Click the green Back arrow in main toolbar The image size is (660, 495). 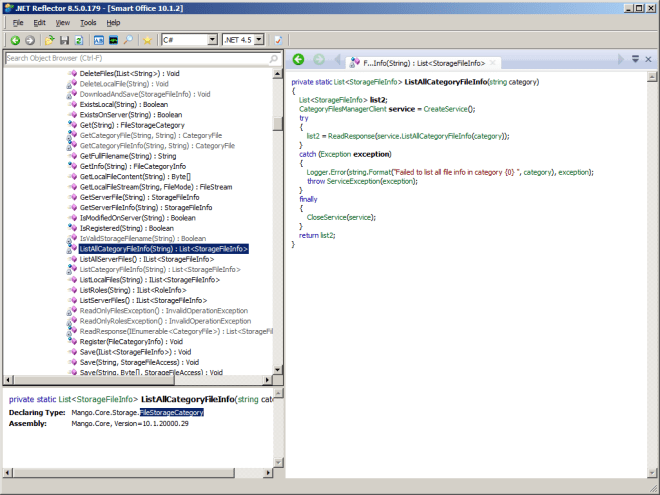pos(14,40)
